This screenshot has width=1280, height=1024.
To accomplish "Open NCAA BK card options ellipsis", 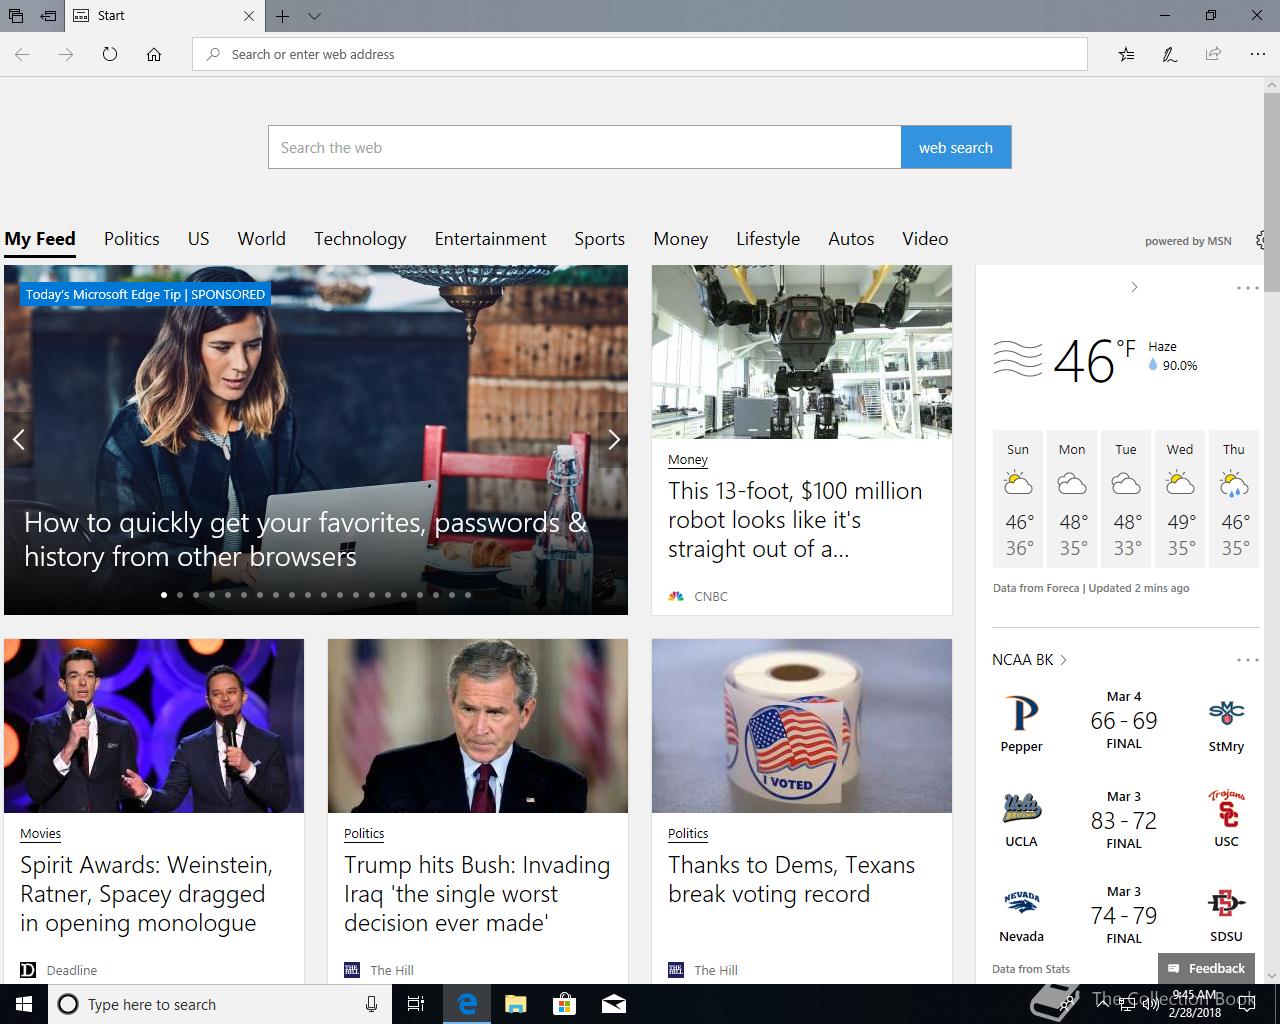I will click(x=1248, y=660).
